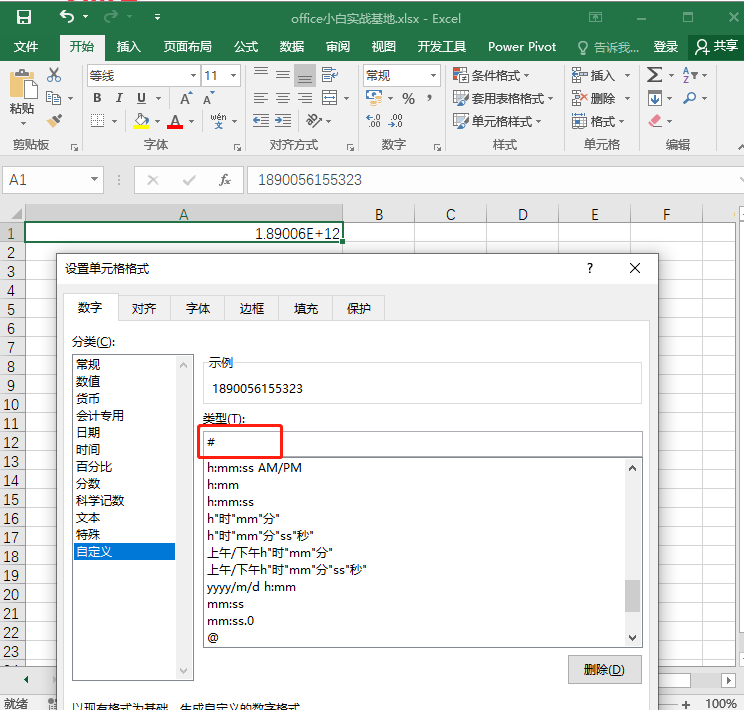Viewport: 744px width, 710px height.
Task: Switch to 公式 ribbon tab
Action: (x=246, y=47)
